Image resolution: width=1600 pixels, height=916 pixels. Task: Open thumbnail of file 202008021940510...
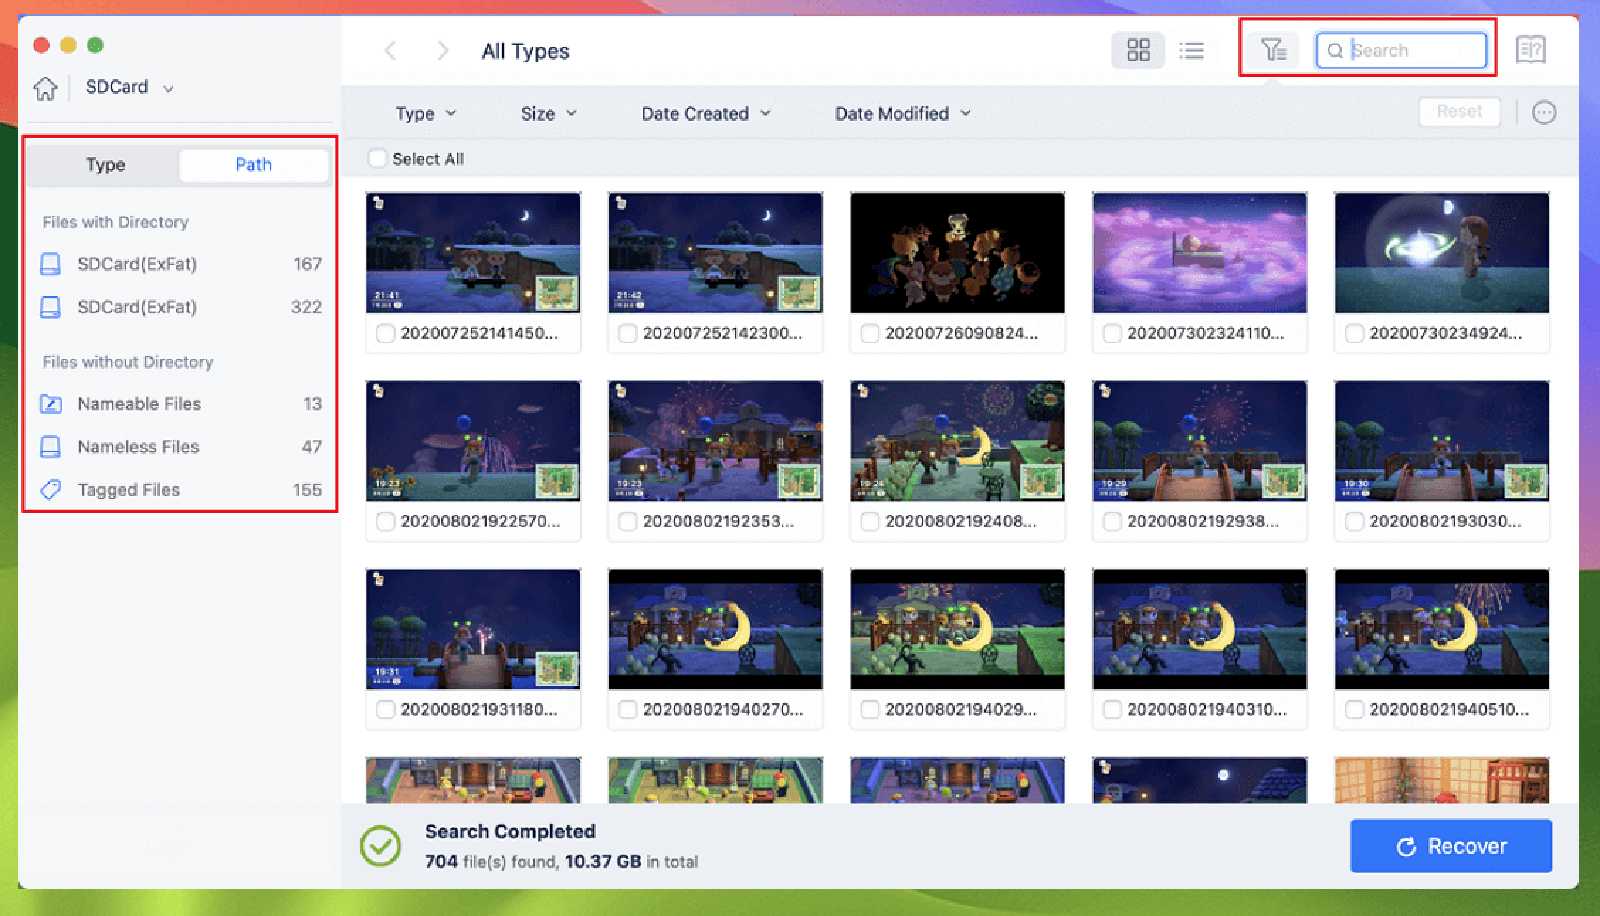click(x=1441, y=629)
